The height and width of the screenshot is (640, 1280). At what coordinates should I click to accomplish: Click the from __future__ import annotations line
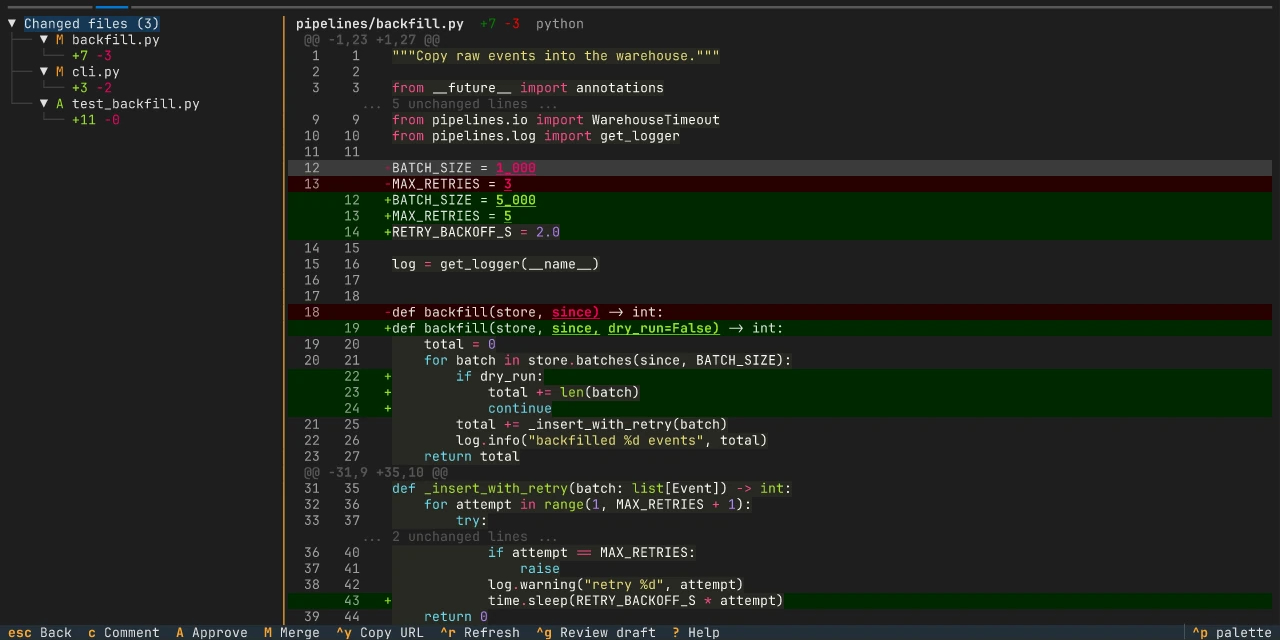tap(780, 88)
